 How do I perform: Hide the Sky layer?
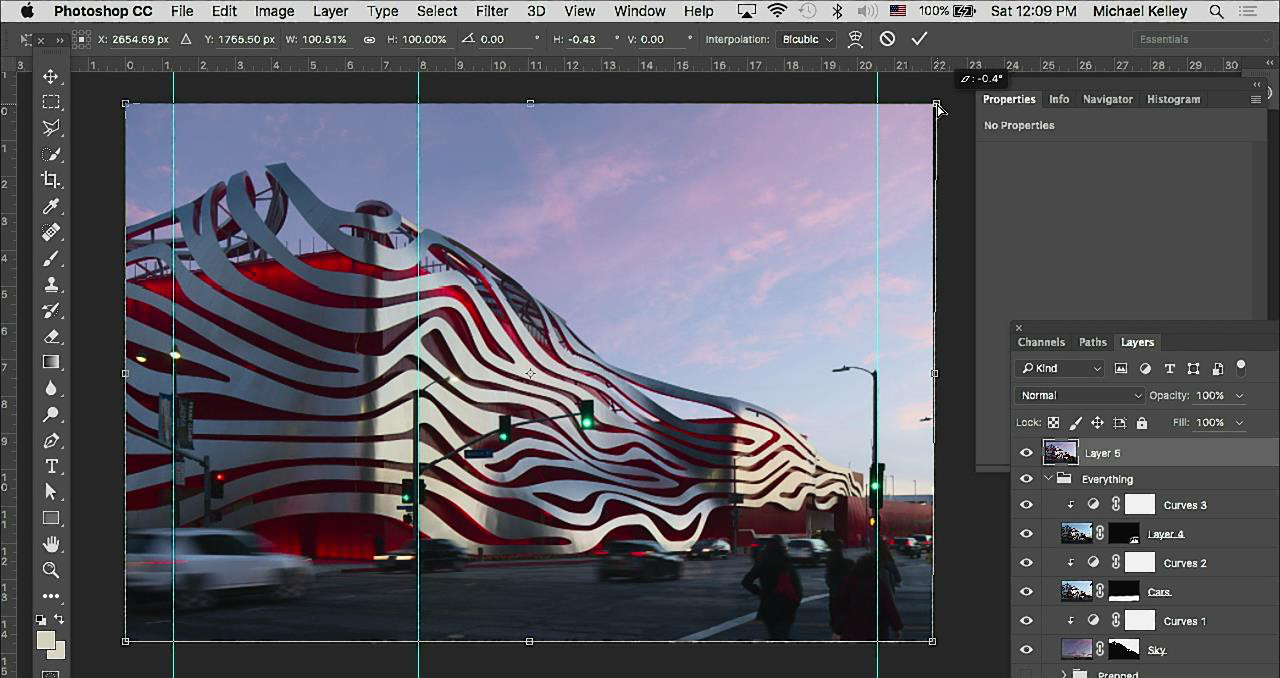tap(1026, 650)
